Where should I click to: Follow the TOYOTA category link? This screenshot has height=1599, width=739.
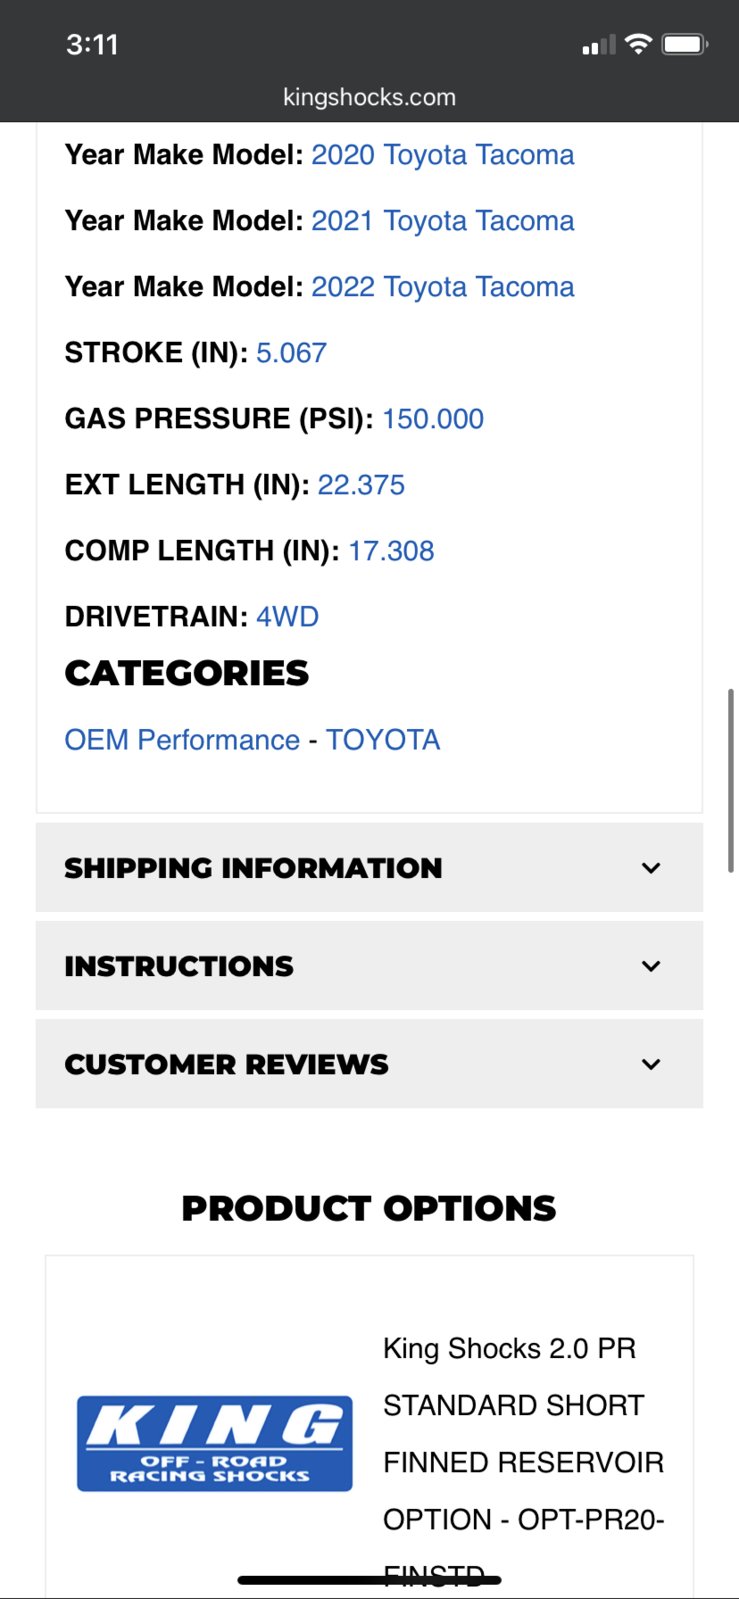pyautogui.click(x=383, y=740)
